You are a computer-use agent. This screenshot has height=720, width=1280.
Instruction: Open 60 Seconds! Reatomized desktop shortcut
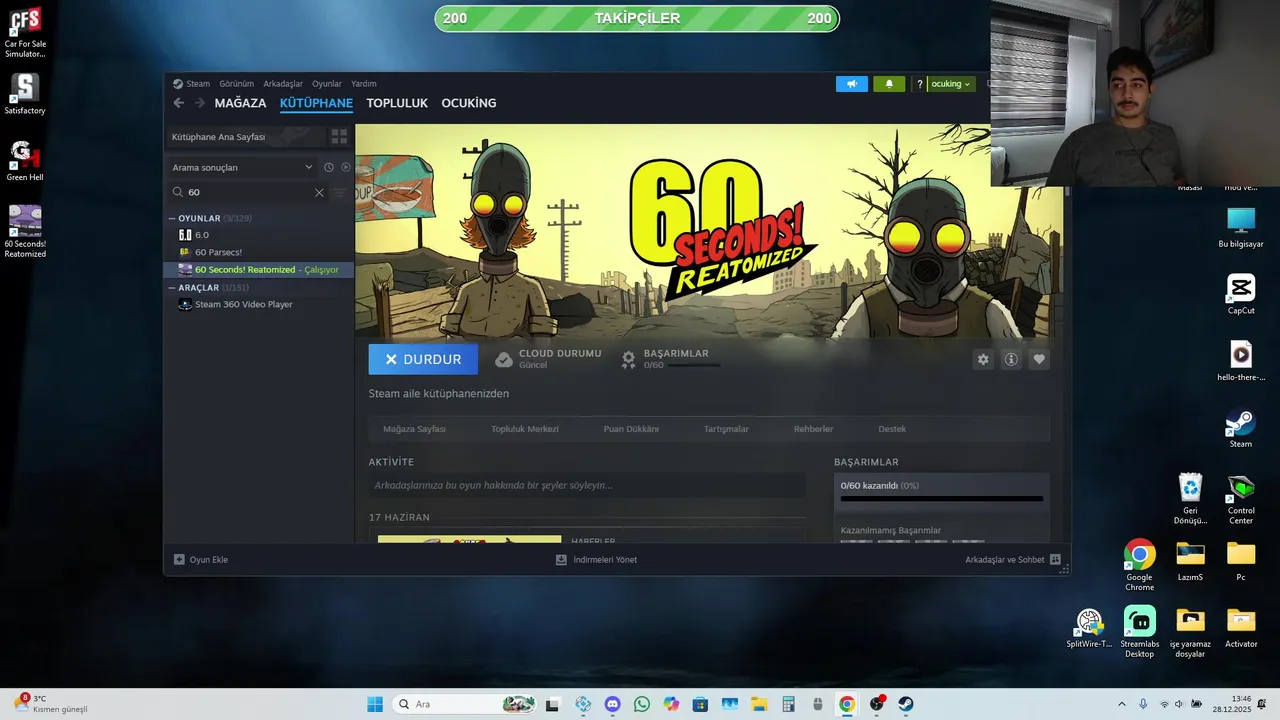(x=25, y=232)
